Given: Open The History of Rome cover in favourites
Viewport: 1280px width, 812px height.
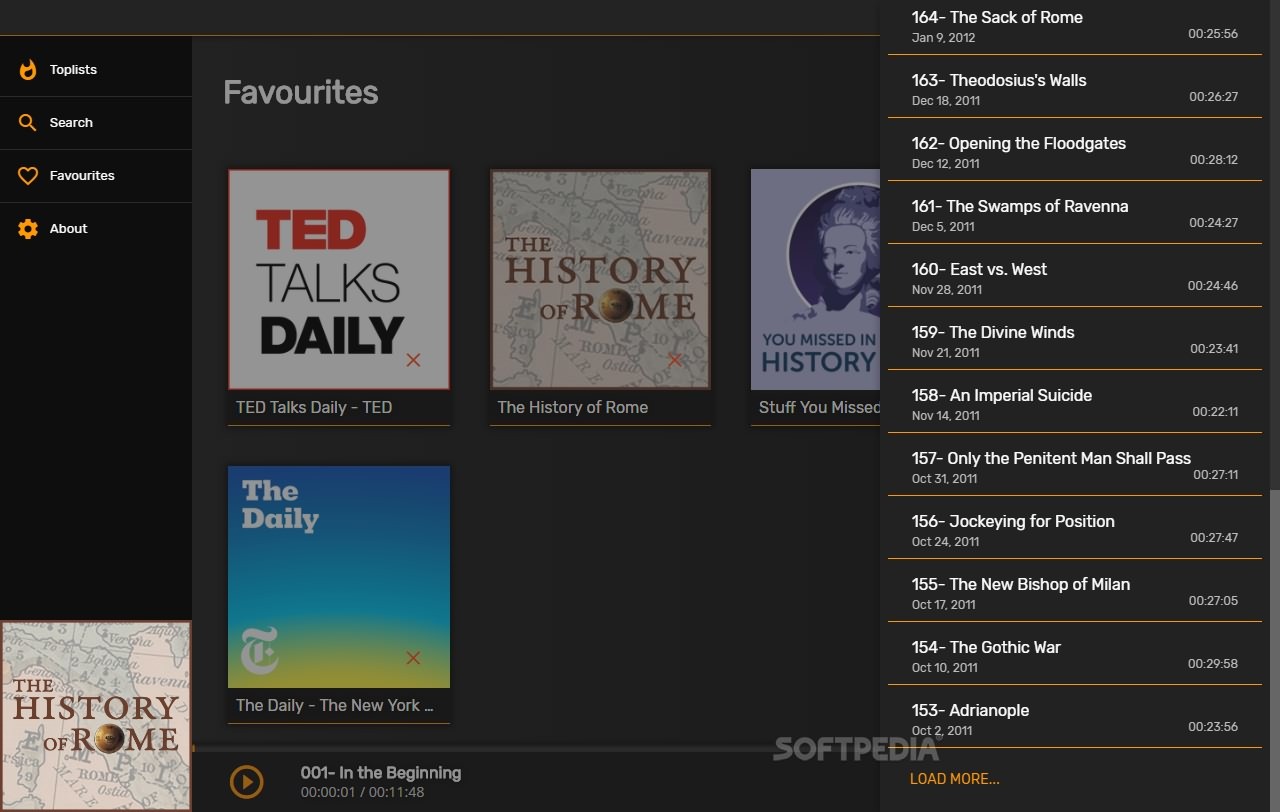Looking at the screenshot, I should pyautogui.click(x=600, y=279).
